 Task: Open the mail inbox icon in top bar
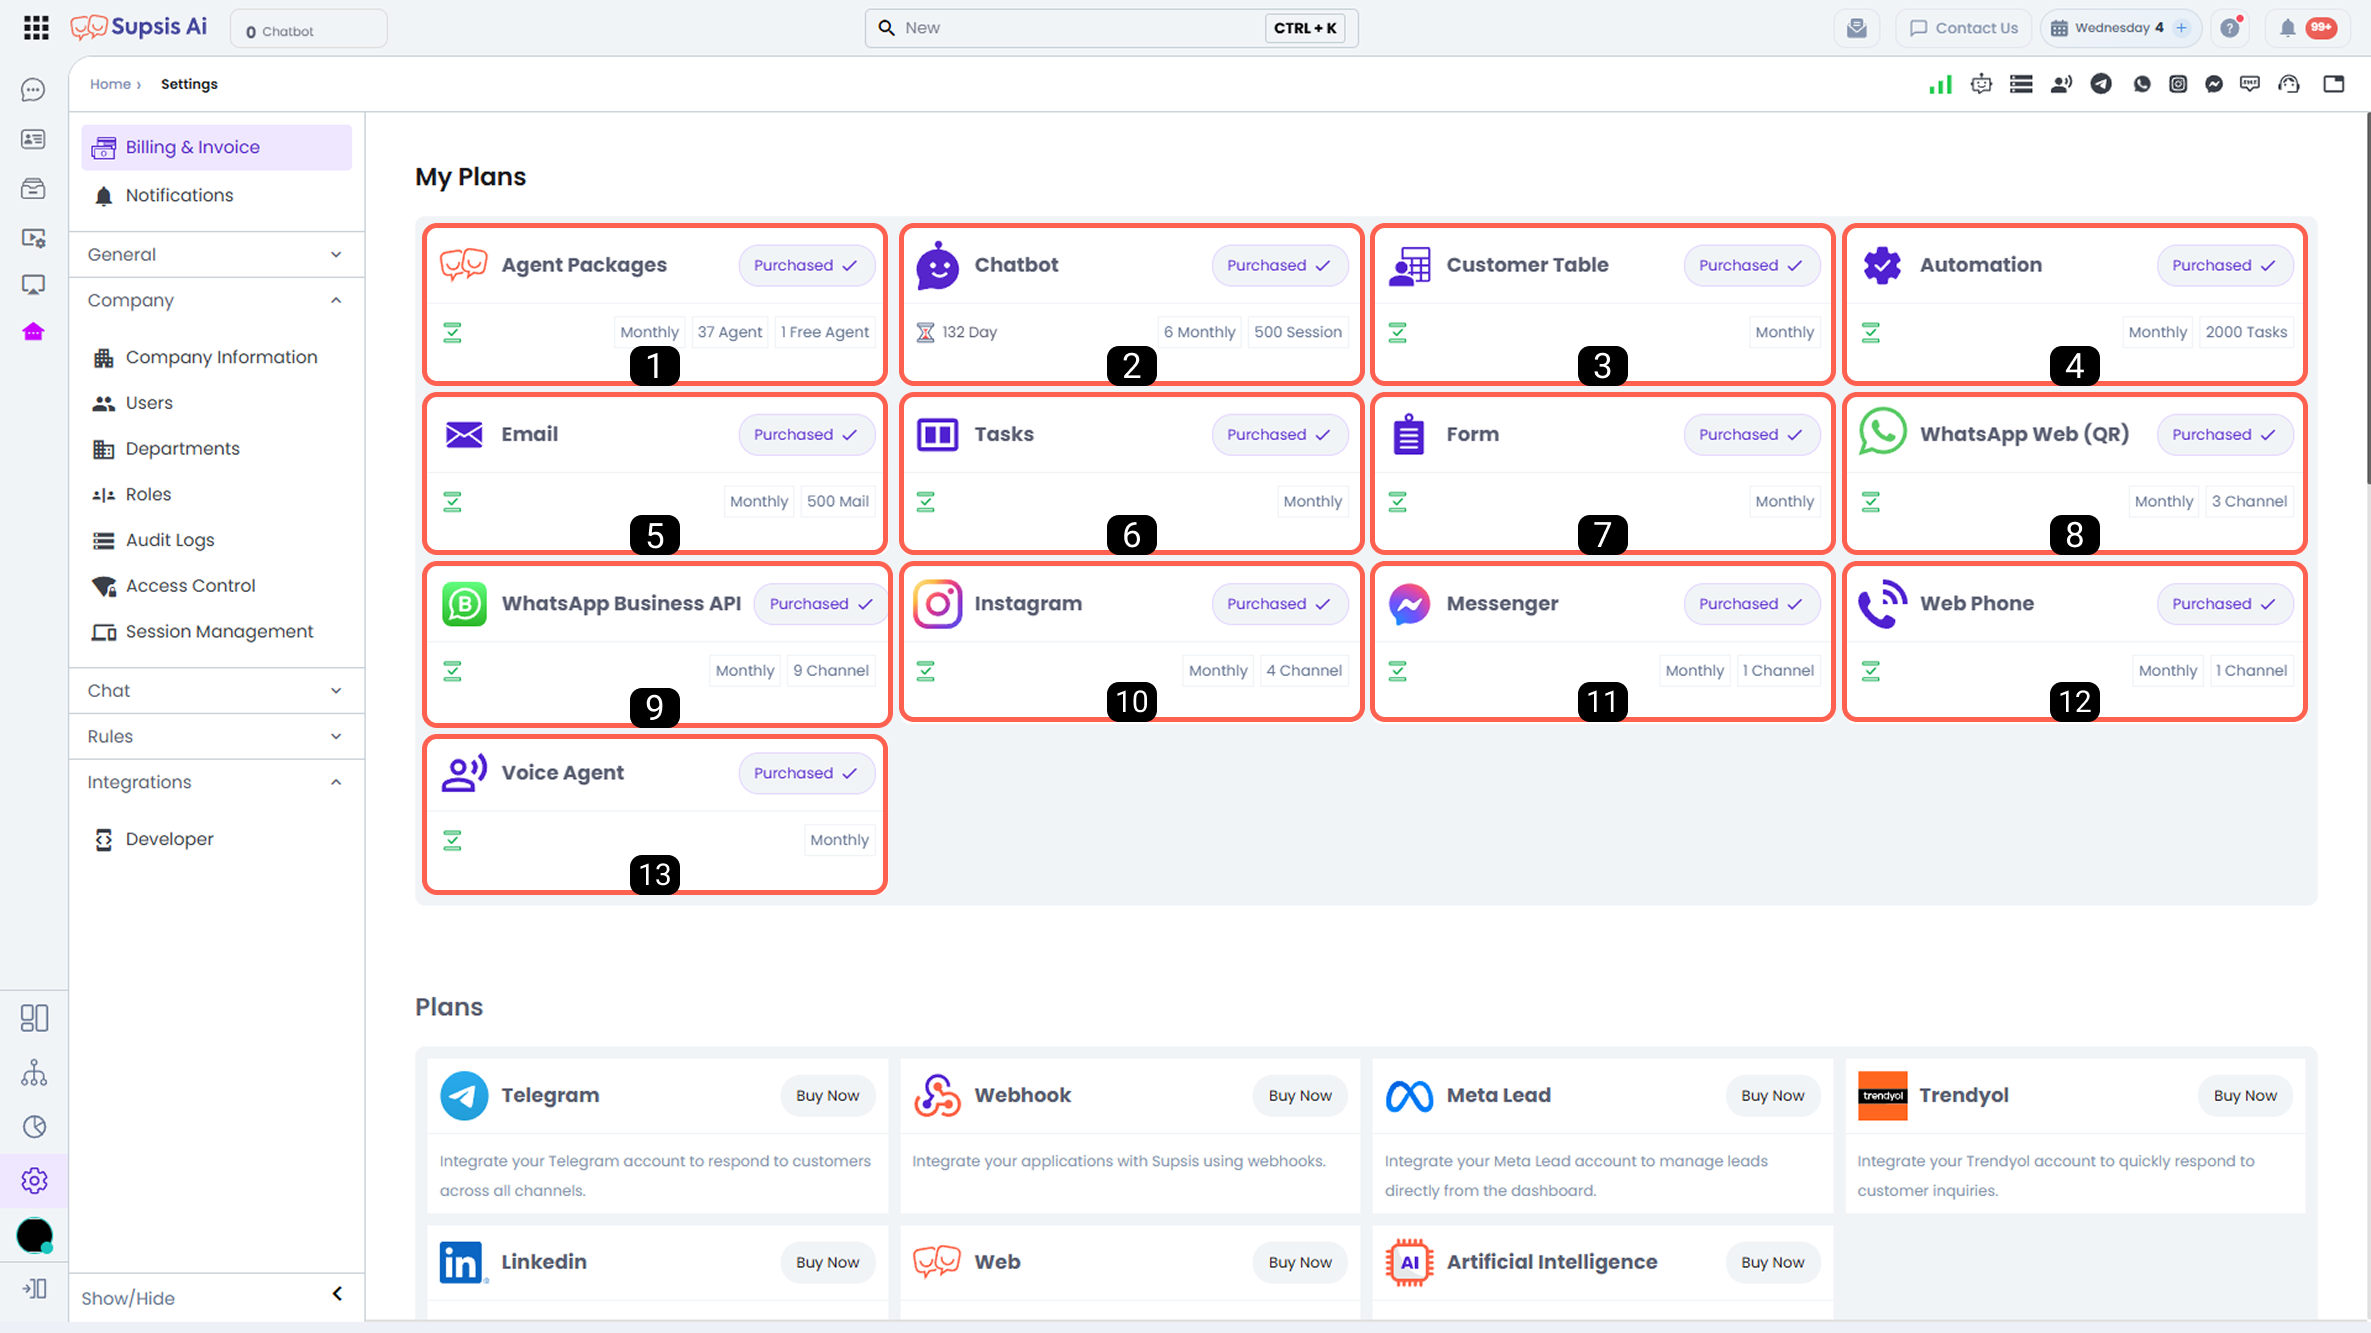(x=1857, y=28)
